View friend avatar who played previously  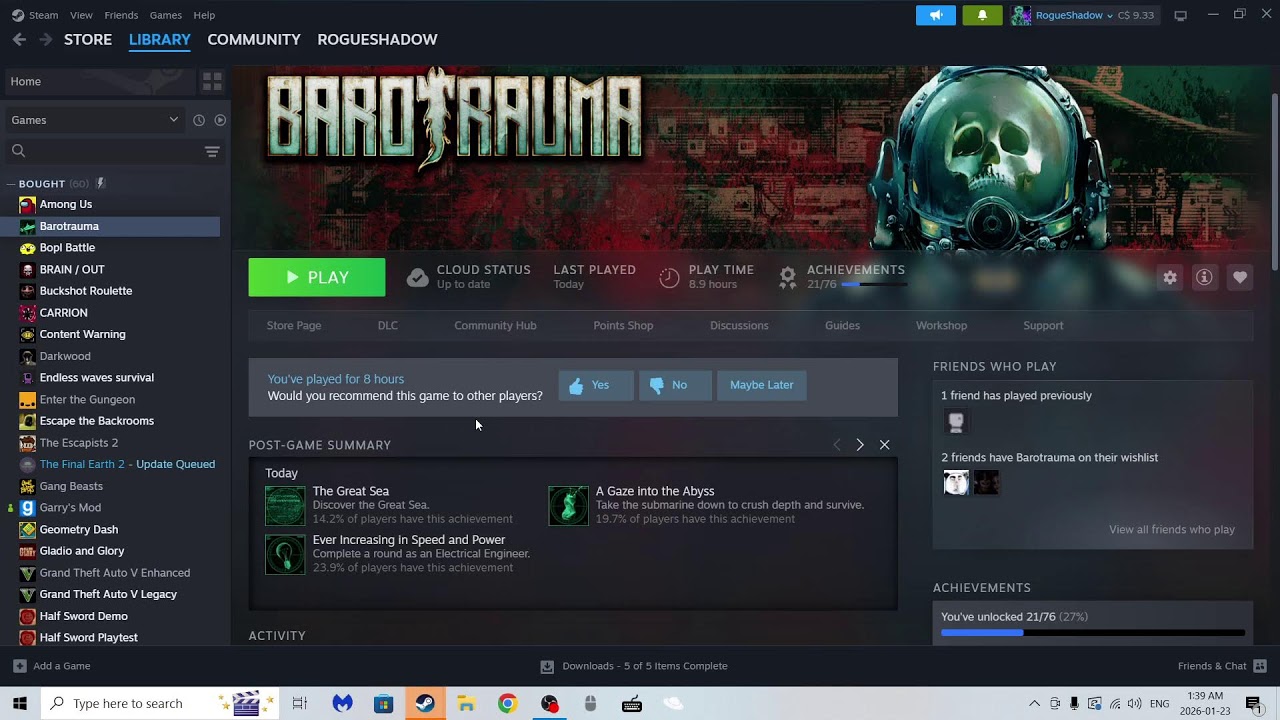point(956,421)
